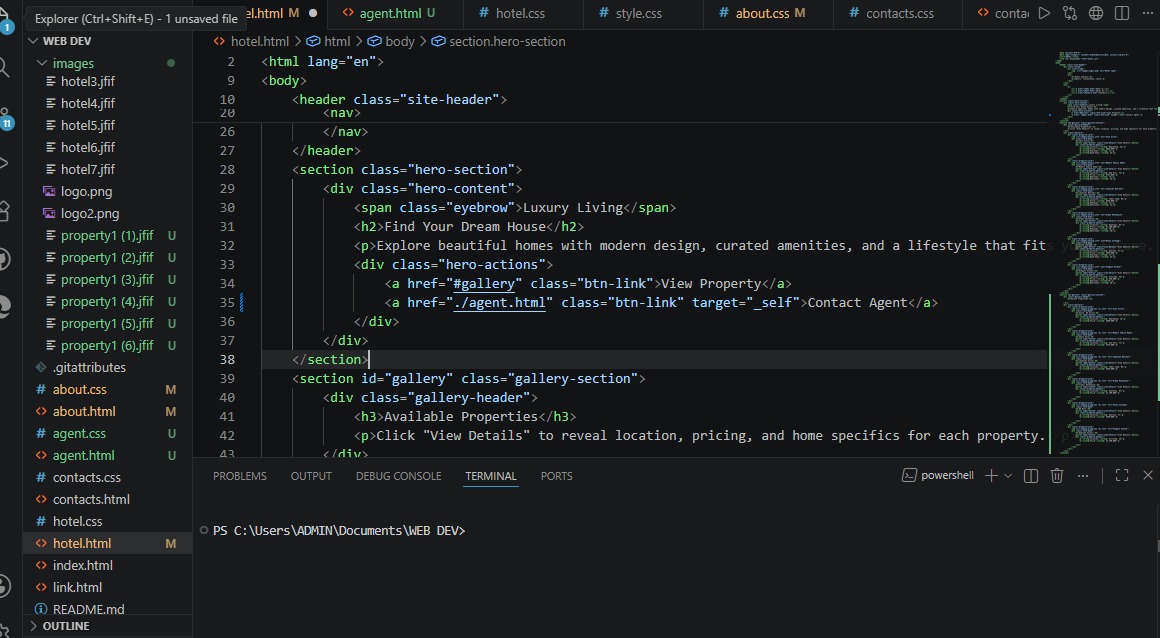Open hotel5.jfif in the explorer
The image size is (1160, 638).
87,126
